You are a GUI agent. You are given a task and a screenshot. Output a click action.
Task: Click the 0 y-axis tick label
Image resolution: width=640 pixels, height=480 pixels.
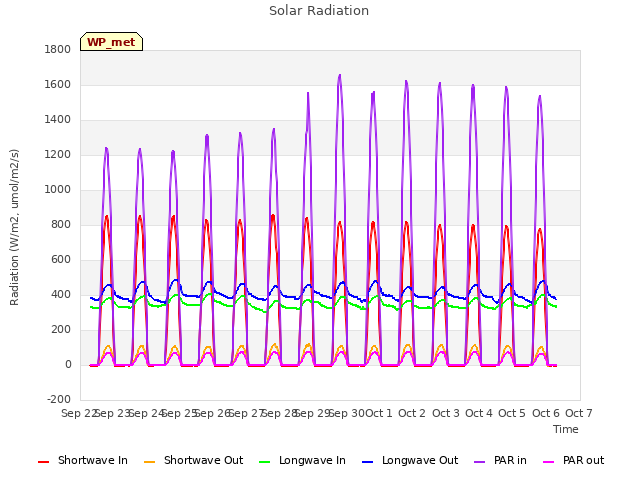coord(68,365)
